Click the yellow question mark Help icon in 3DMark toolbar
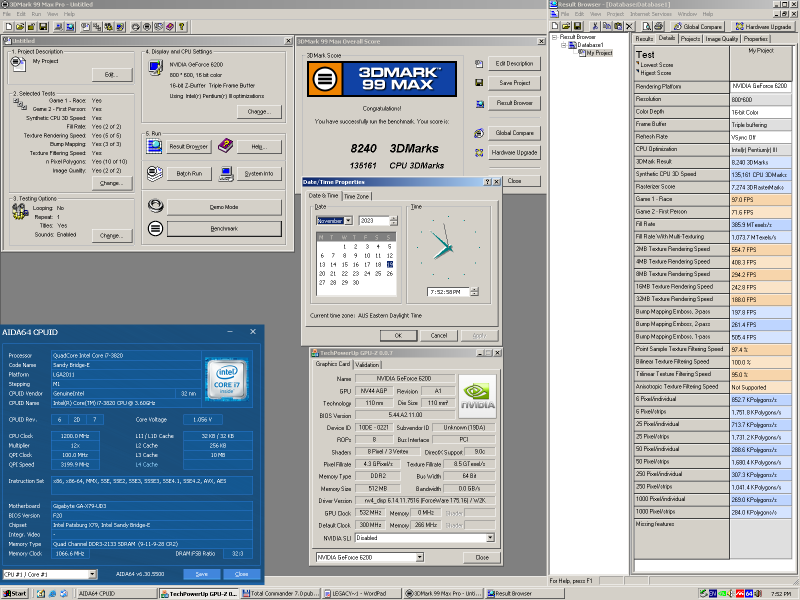 pos(182,27)
